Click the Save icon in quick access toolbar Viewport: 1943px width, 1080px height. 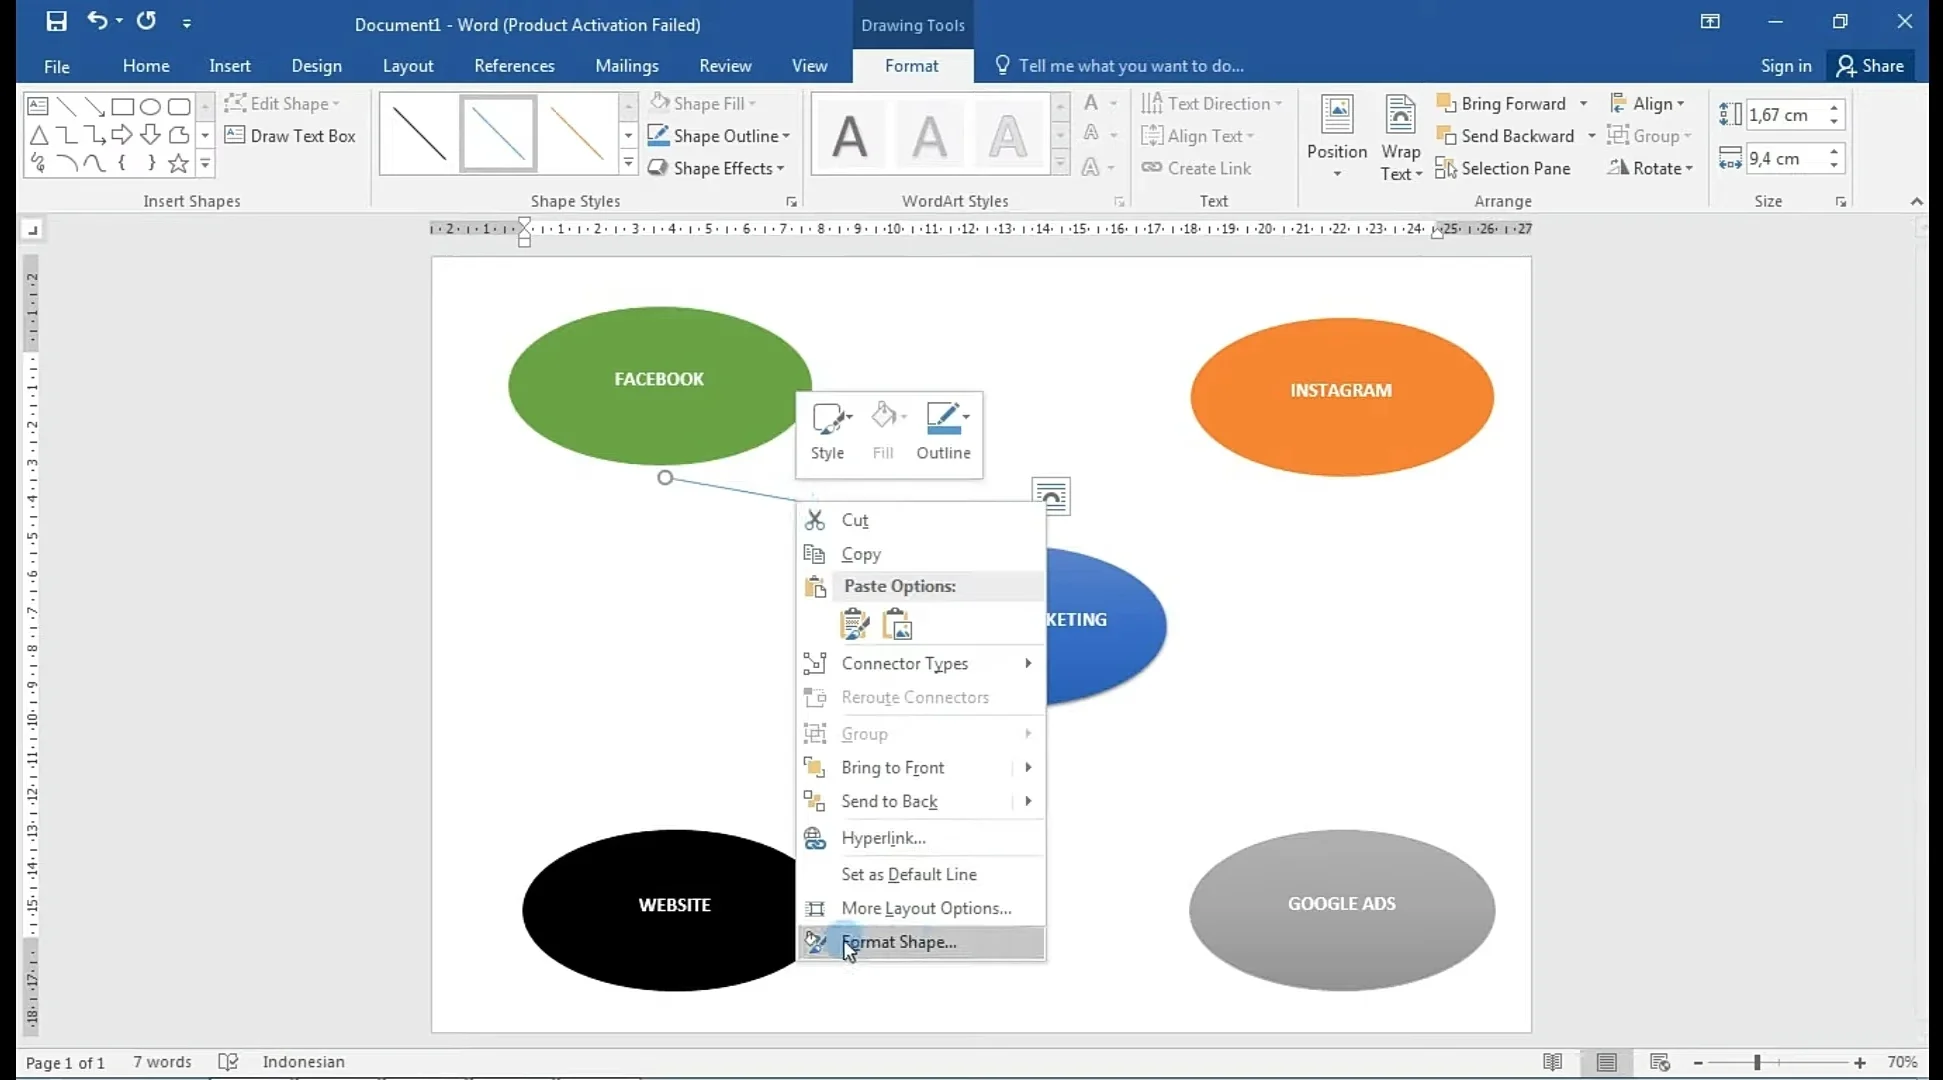pos(56,21)
